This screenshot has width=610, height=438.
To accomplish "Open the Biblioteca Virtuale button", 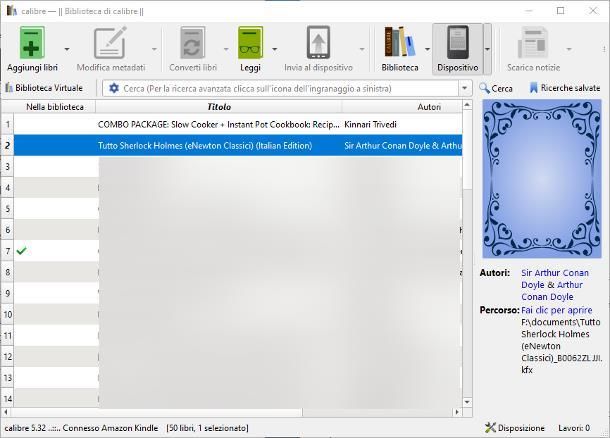I will [44, 88].
